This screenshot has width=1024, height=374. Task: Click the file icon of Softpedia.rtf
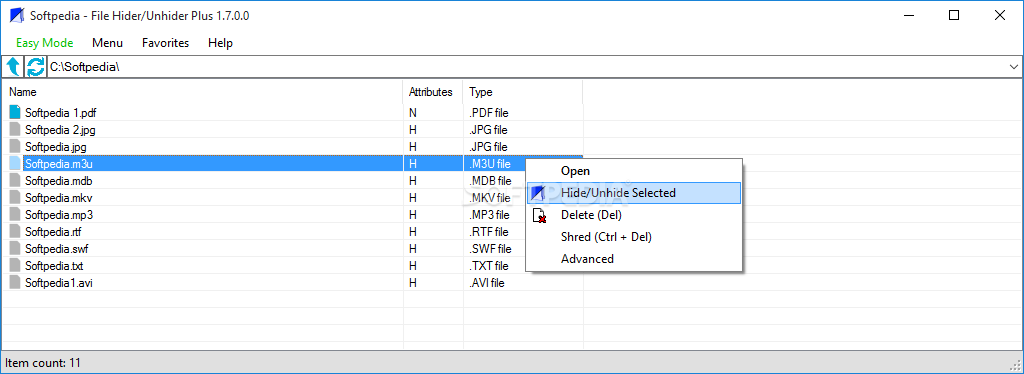pyautogui.click(x=15, y=231)
